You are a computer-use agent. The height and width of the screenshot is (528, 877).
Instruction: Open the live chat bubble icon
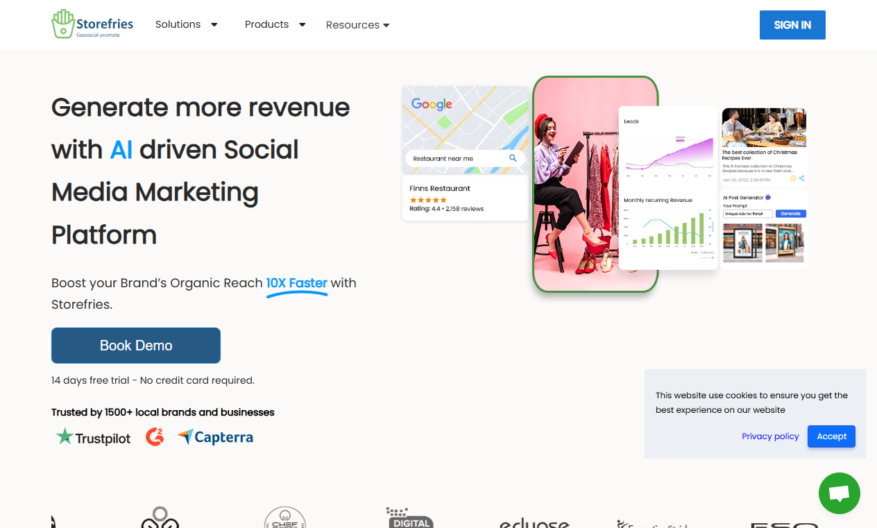tap(839, 493)
